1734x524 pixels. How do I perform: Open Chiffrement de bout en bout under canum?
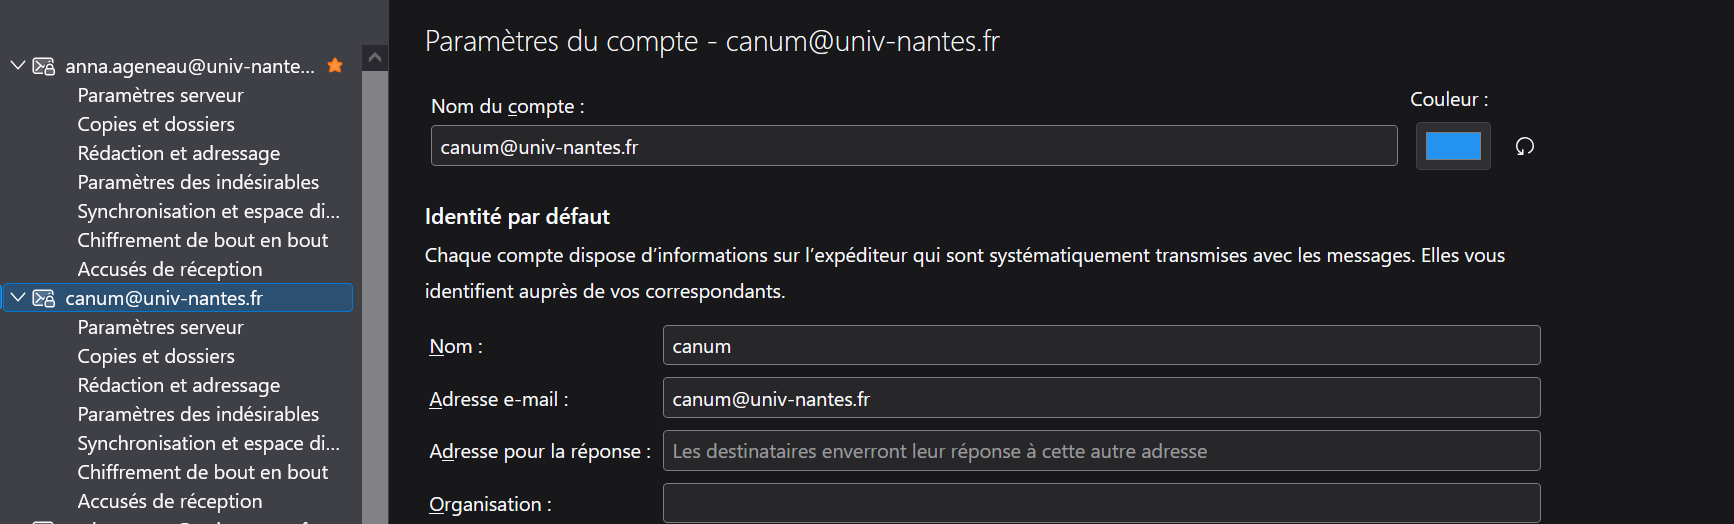[x=202, y=472]
